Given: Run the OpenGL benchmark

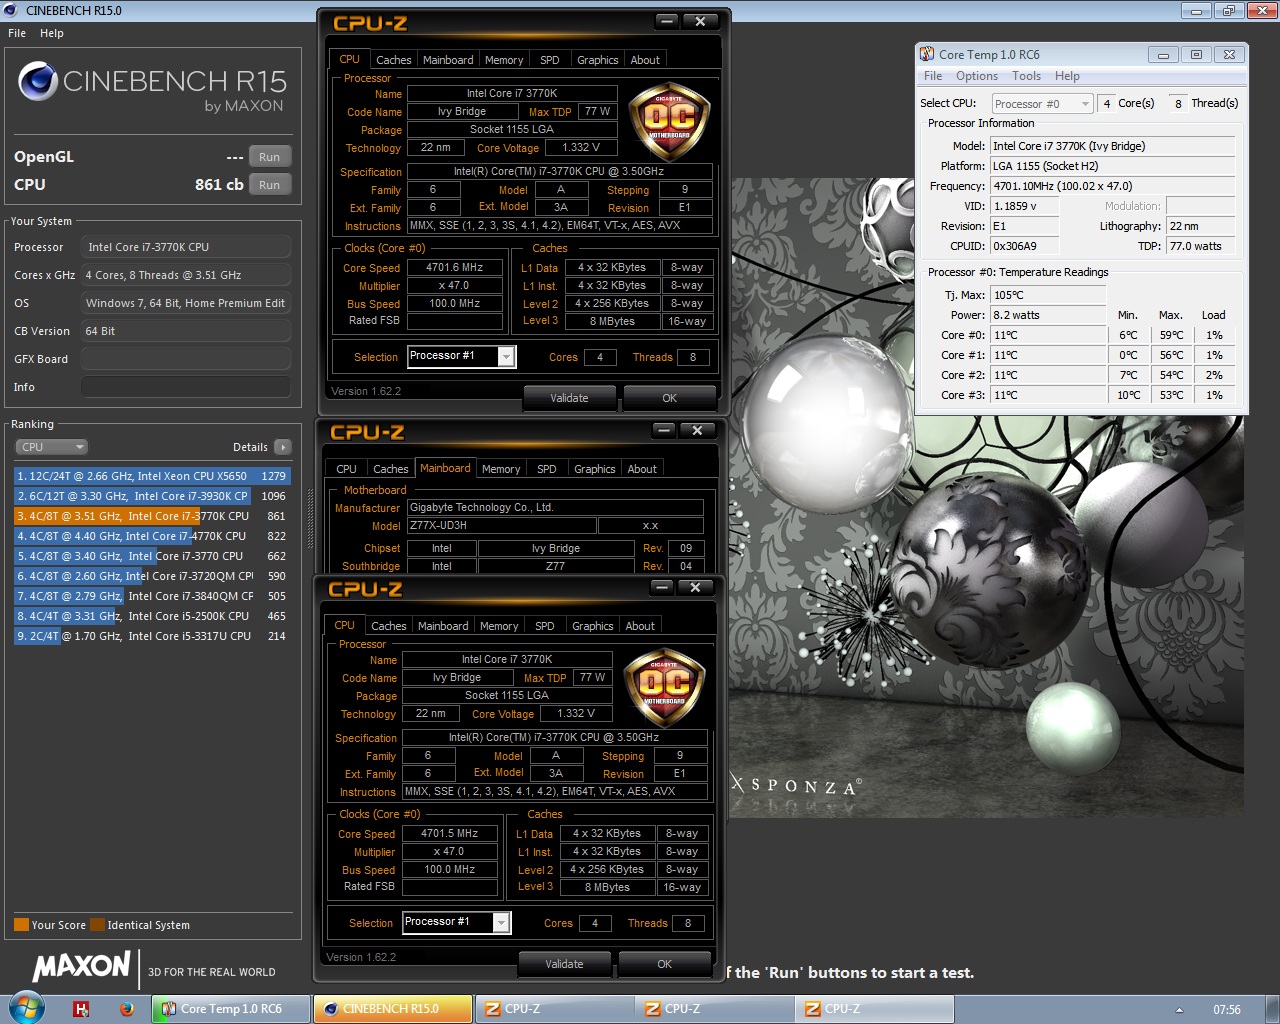Looking at the screenshot, I should click(270, 157).
